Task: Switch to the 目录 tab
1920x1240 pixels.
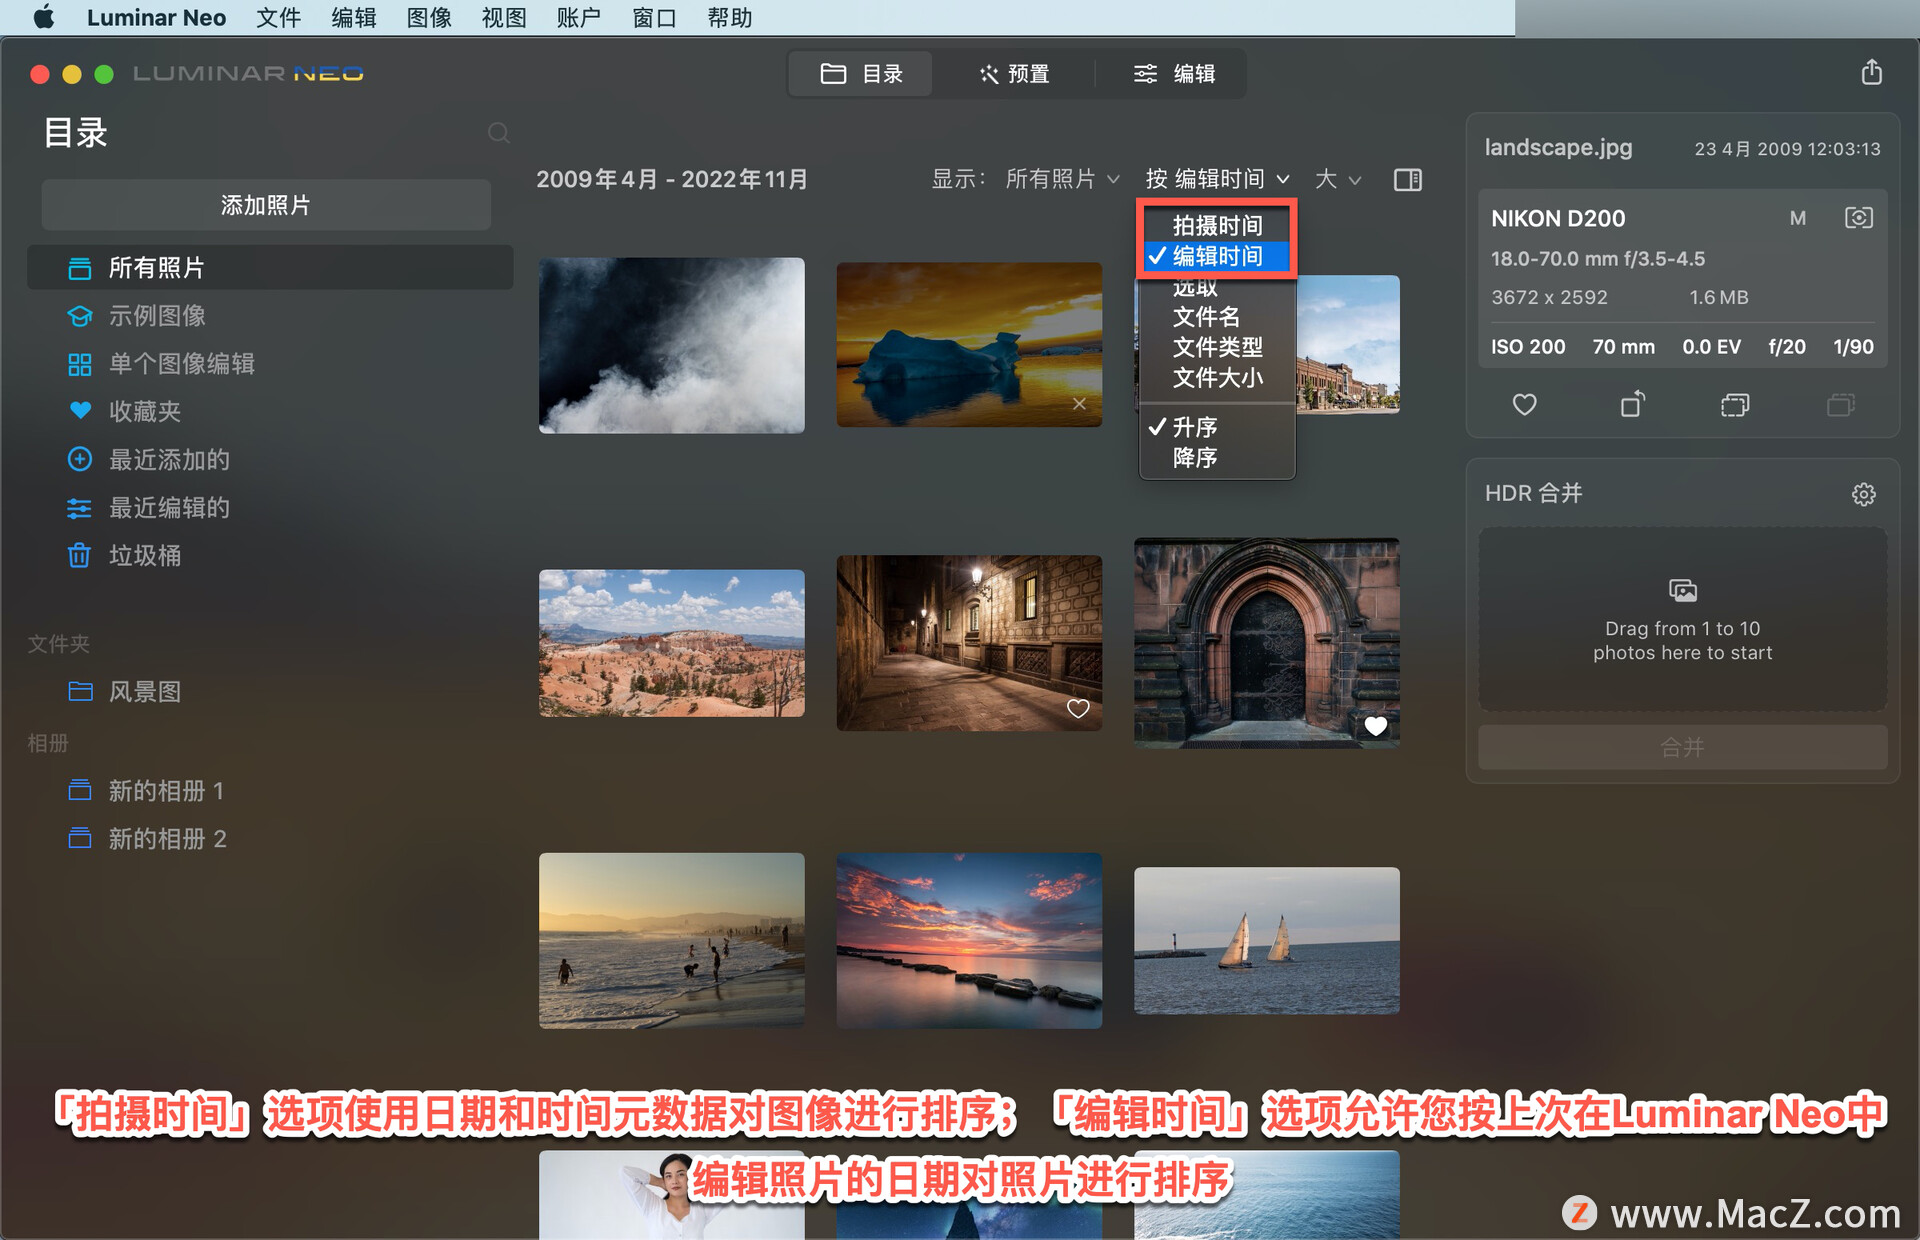Action: tap(861, 74)
